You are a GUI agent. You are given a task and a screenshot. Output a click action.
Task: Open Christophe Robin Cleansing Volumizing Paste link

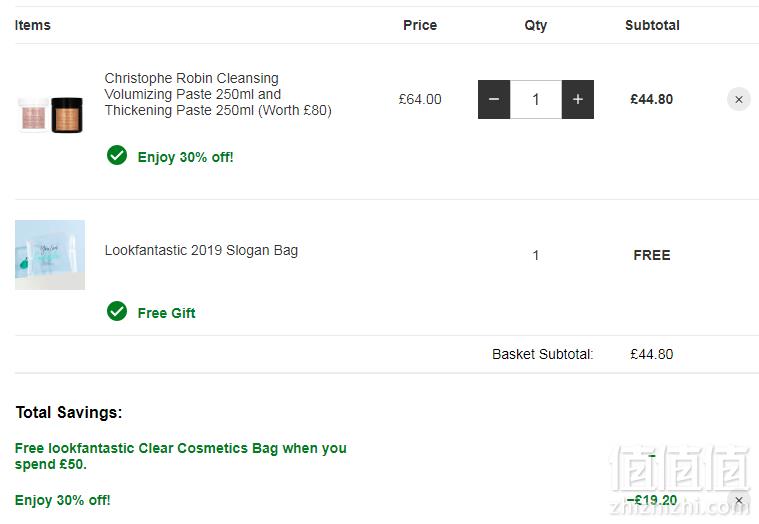(218, 94)
